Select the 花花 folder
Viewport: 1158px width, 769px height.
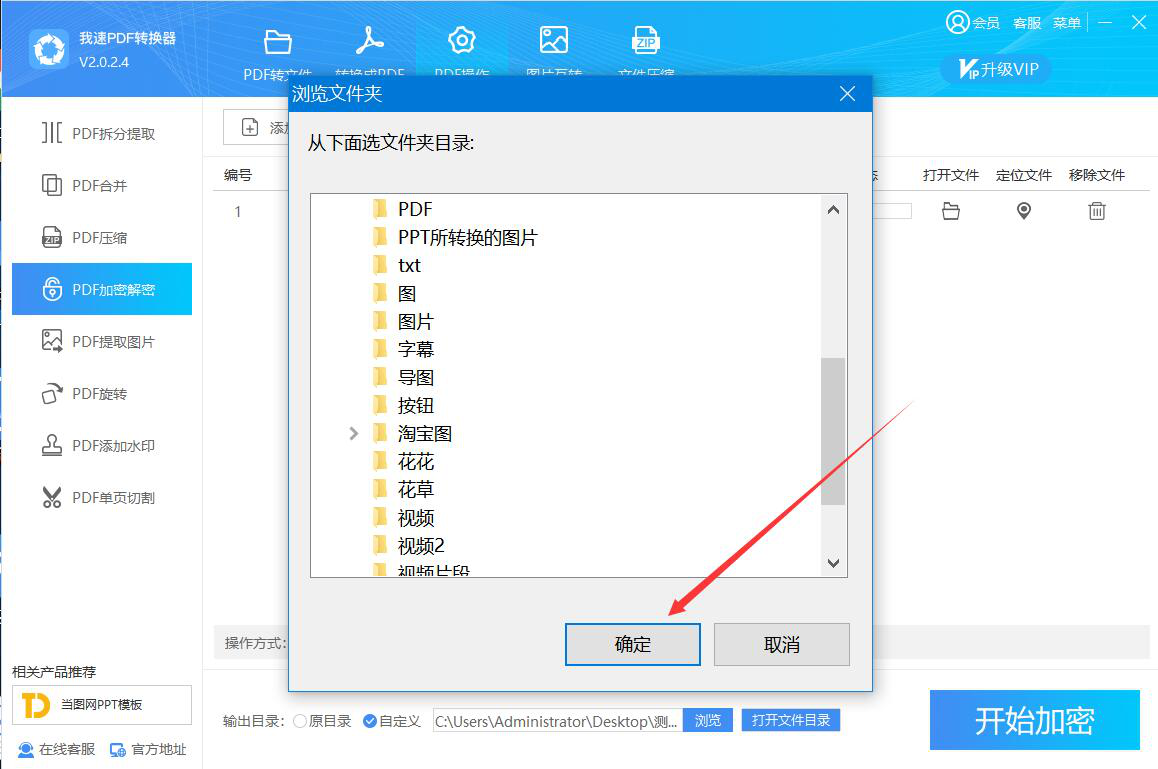point(416,462)
